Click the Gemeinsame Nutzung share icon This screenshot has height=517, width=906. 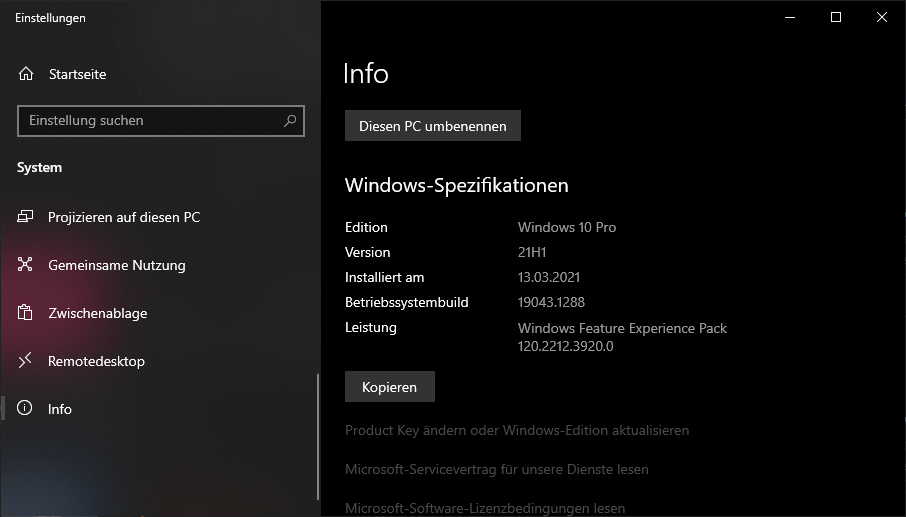tap(25, 265)
